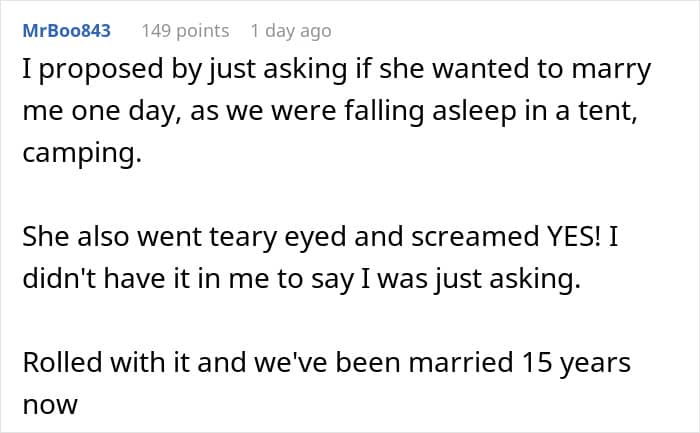This screenshot has height=433, width=700.
Task: Click the word 'Rolled' starting the last paragraph
Action: click(62, 362)
